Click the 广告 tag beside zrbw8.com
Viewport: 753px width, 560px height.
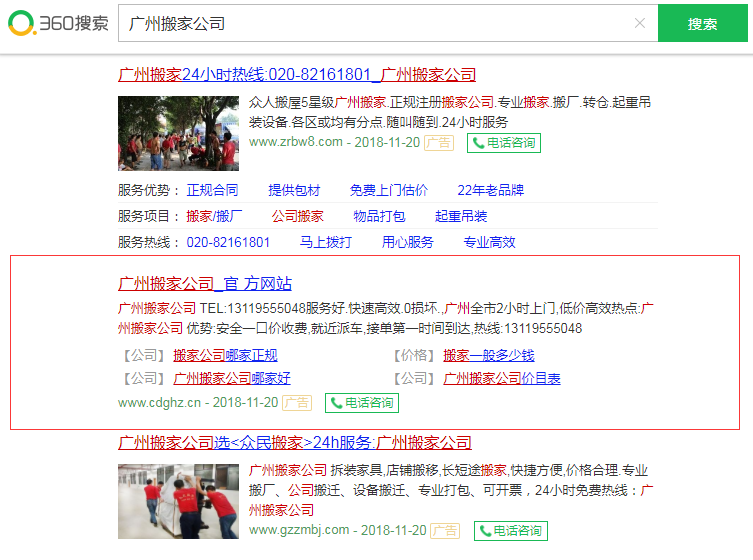438,143
